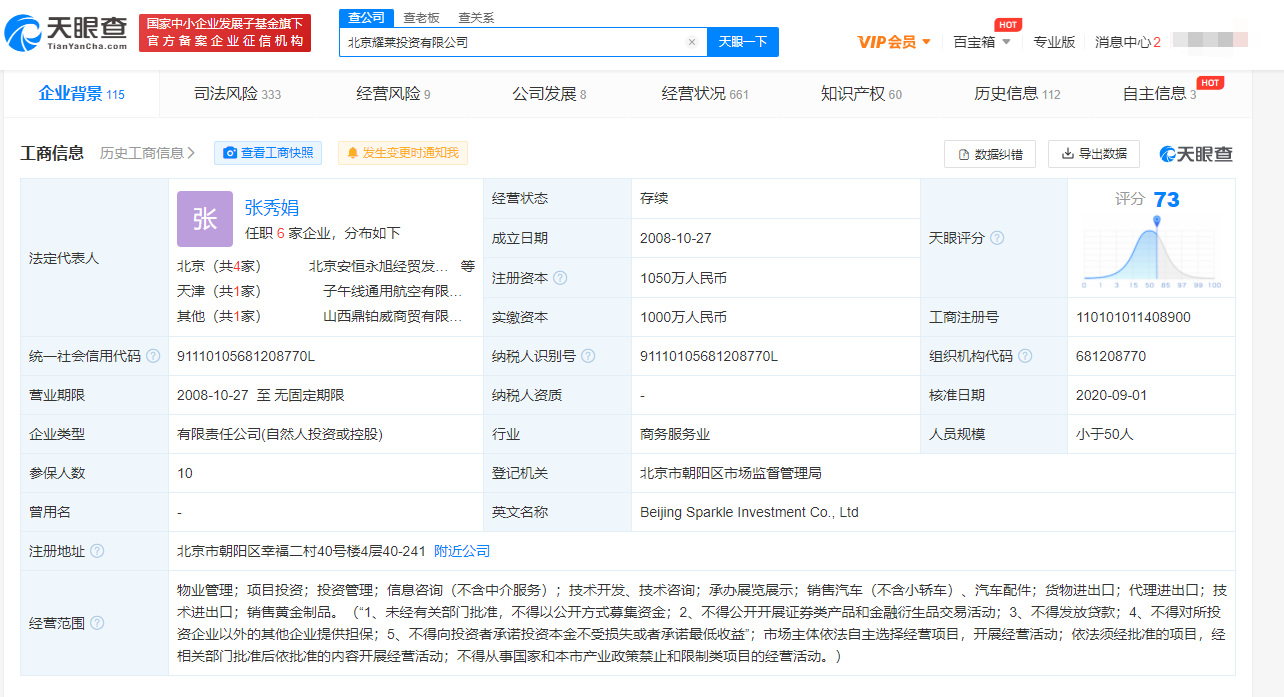Click the 附近公司 link
The height and width of the screenshot is (697, 1284).
462,551
